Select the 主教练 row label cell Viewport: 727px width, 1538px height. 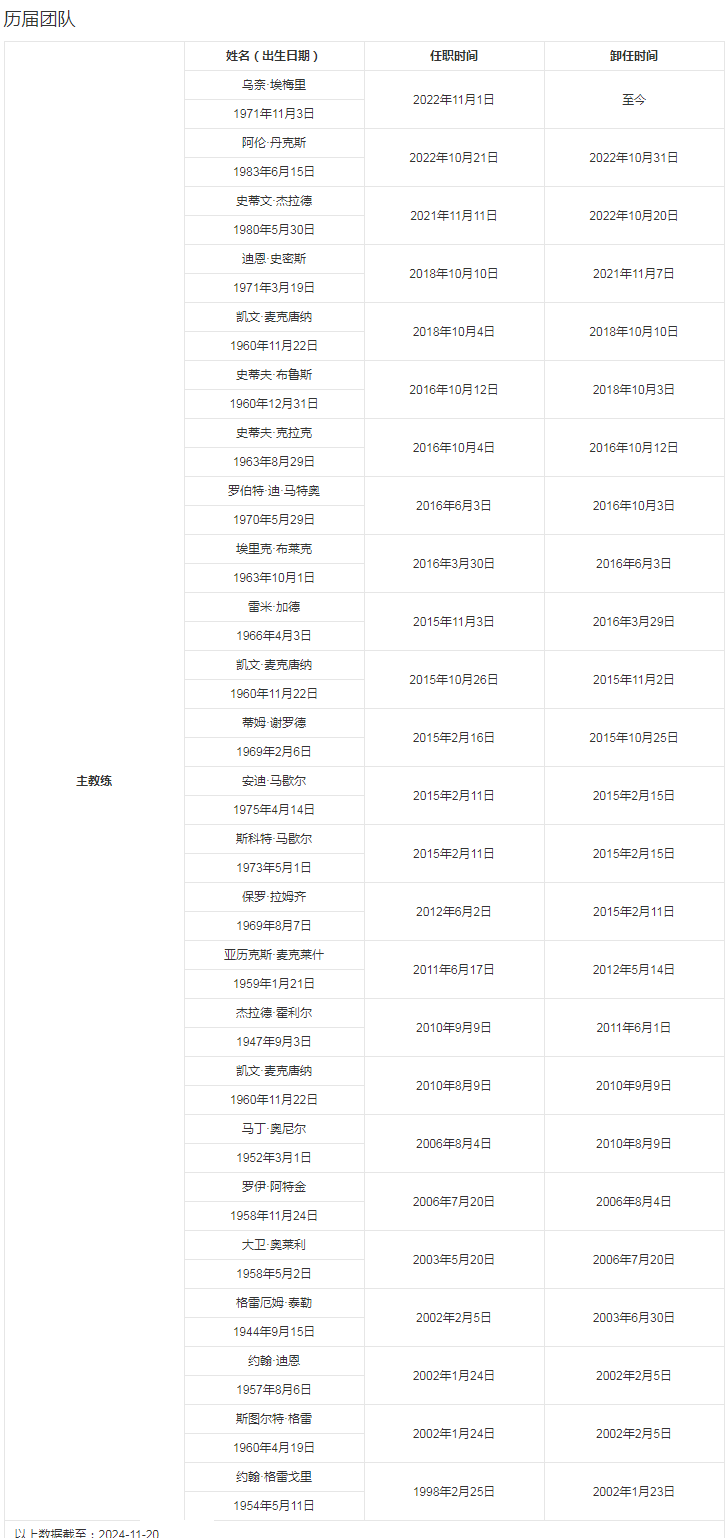point(94,781)
